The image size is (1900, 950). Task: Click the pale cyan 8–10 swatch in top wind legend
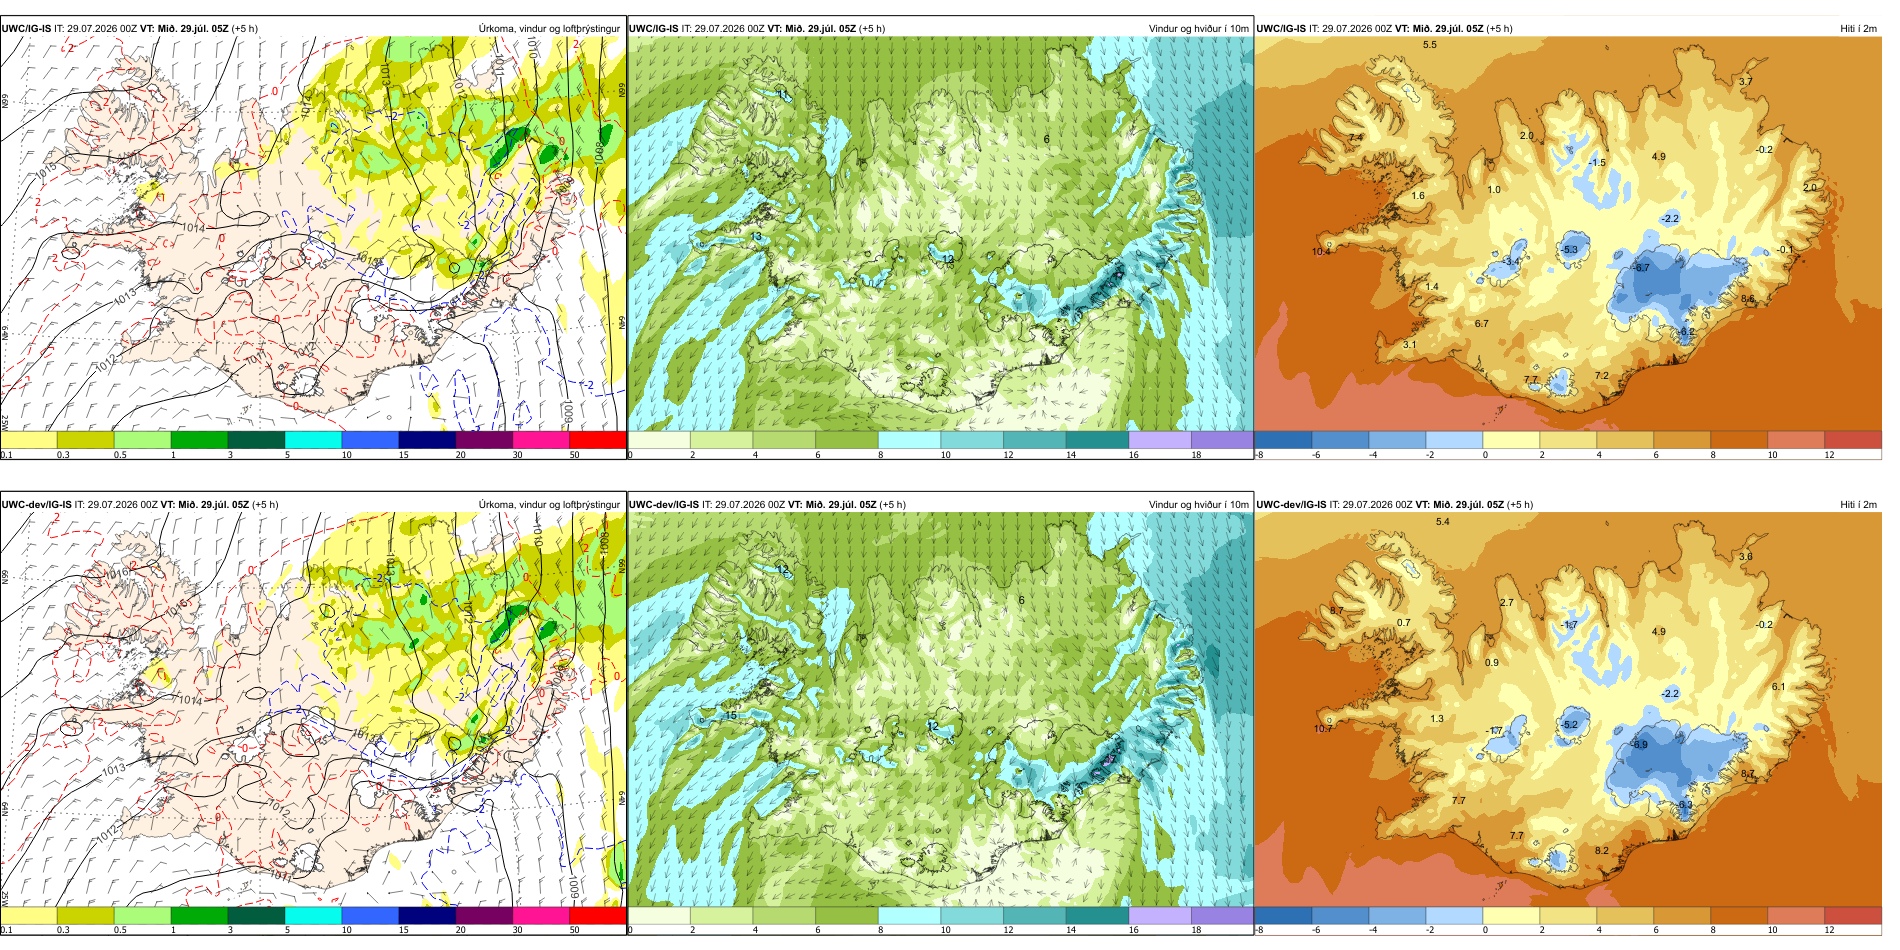(909, 440)
